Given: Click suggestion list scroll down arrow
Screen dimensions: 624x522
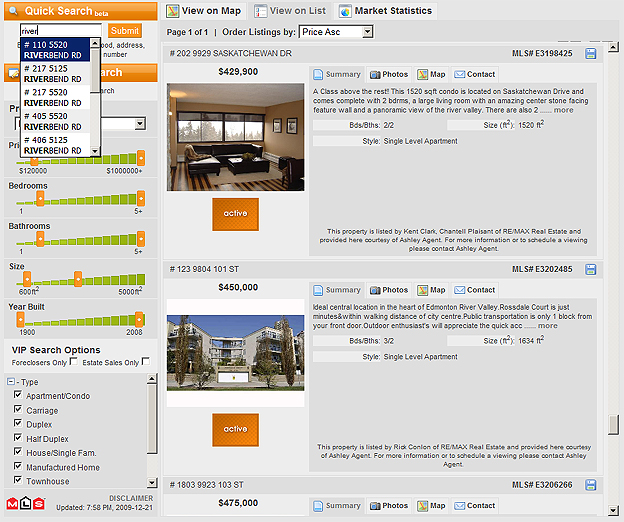Looking at the screenshot, I should 95,151.
